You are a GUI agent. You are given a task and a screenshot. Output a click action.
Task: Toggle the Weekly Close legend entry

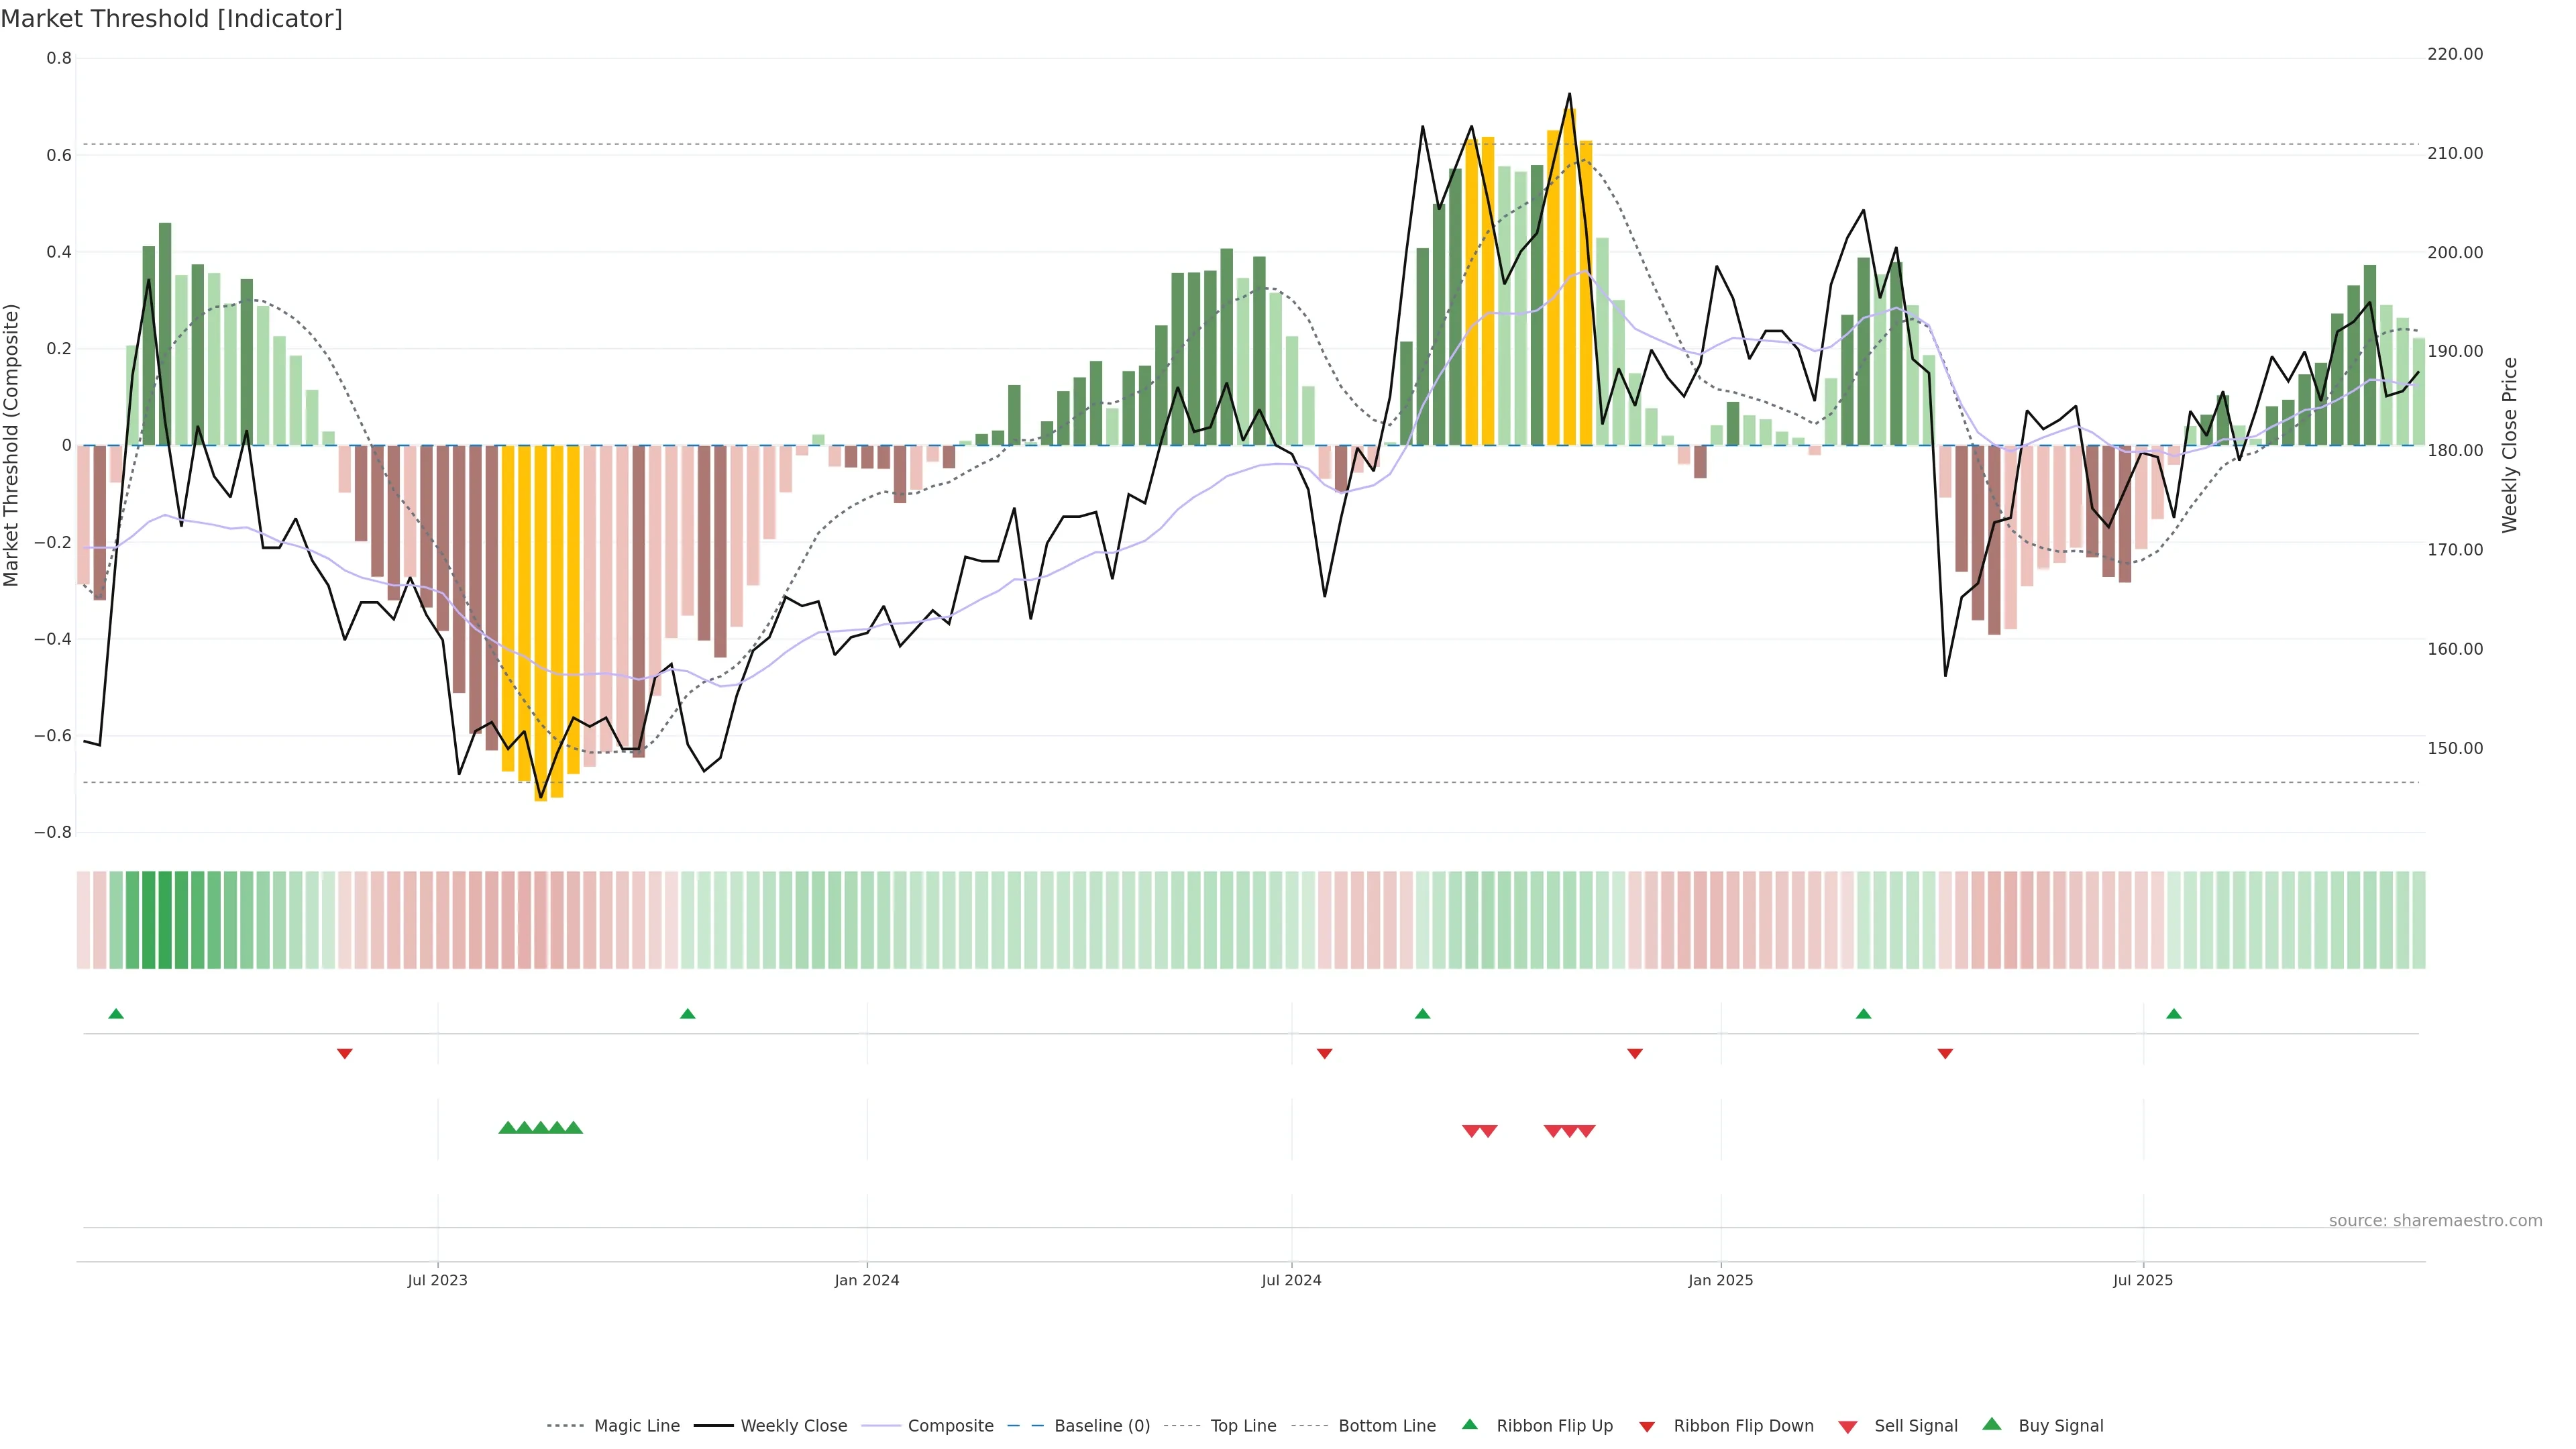(793, 1426)
